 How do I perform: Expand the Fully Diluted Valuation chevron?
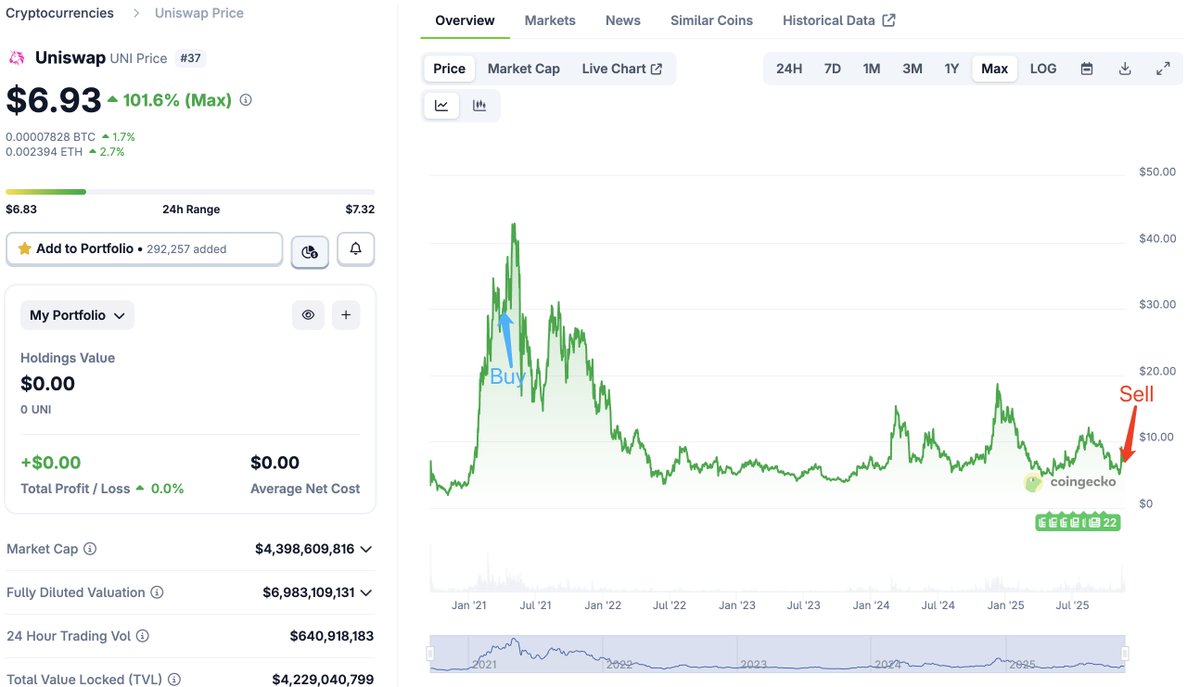(366, 593)
